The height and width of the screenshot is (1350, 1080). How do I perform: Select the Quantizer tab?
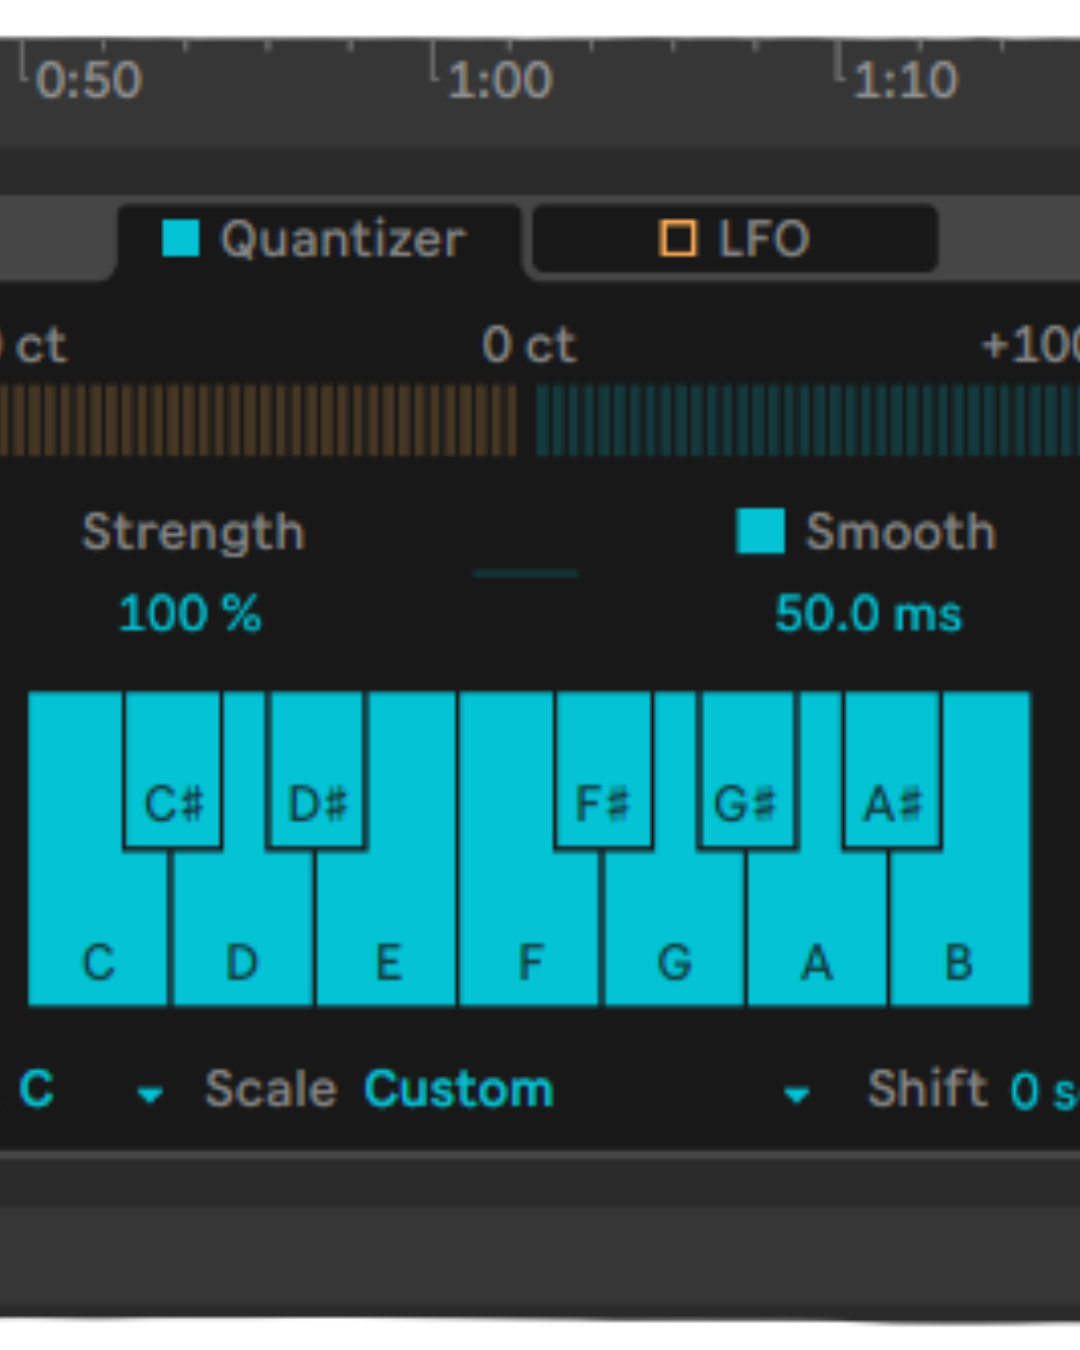341,240
